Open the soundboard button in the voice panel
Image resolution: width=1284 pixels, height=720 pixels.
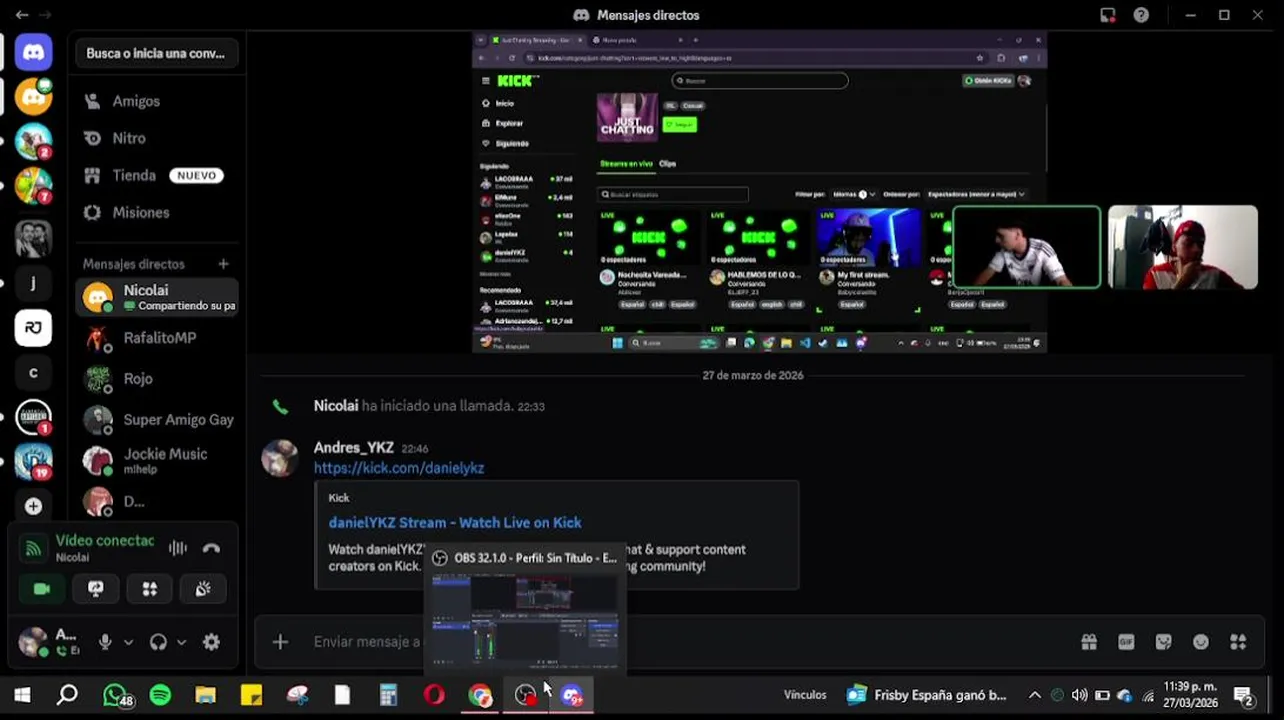[x=203, y=589]
